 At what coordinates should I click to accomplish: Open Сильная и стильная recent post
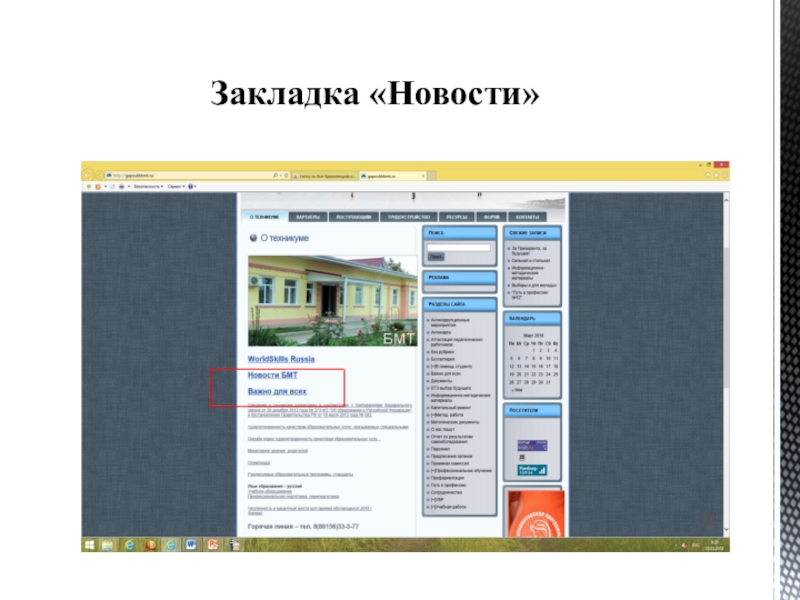pyautogui.click(x=531, y=260)
